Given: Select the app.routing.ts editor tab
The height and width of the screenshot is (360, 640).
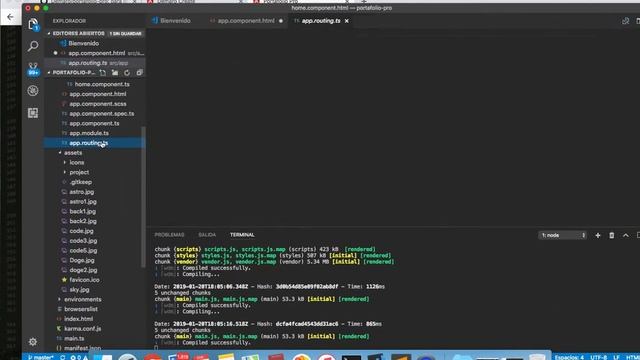Looking at the screenshot, I should point(321,21).
